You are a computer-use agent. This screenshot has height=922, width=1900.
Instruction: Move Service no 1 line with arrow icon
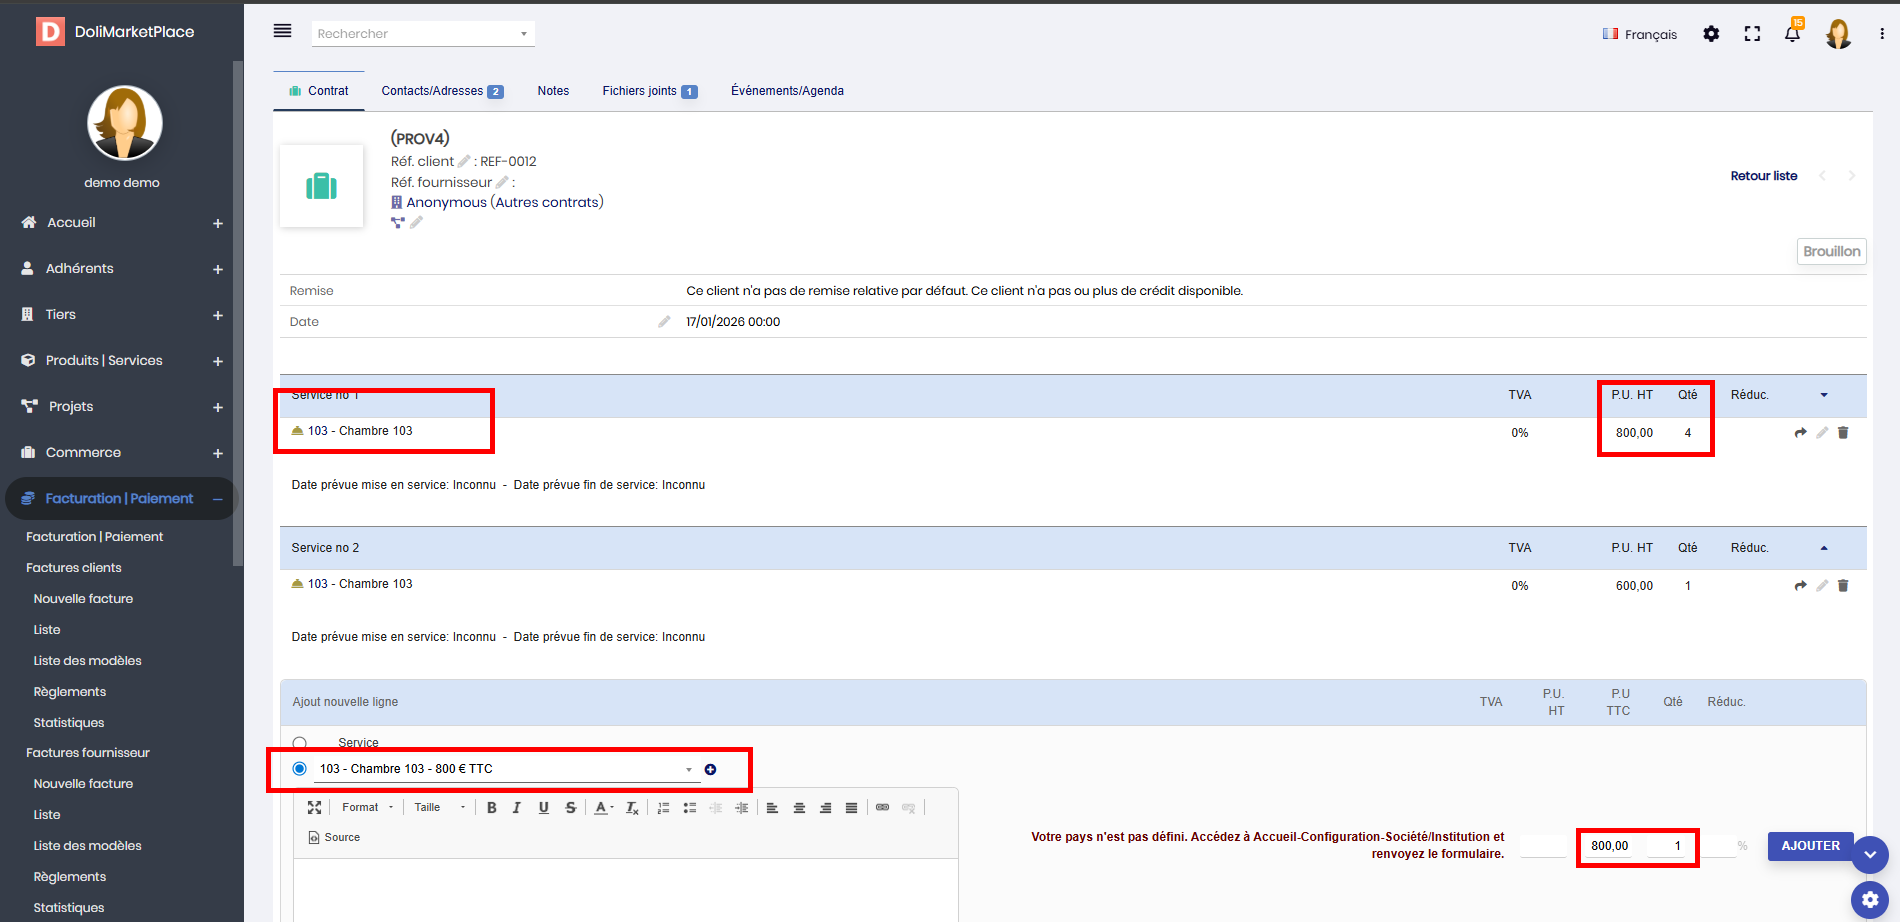point(1801,433)
